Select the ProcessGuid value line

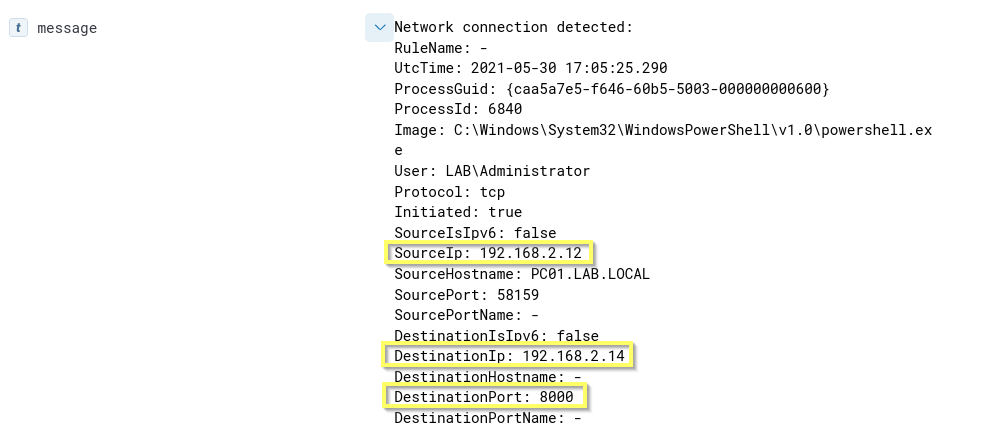pos(611,89)
